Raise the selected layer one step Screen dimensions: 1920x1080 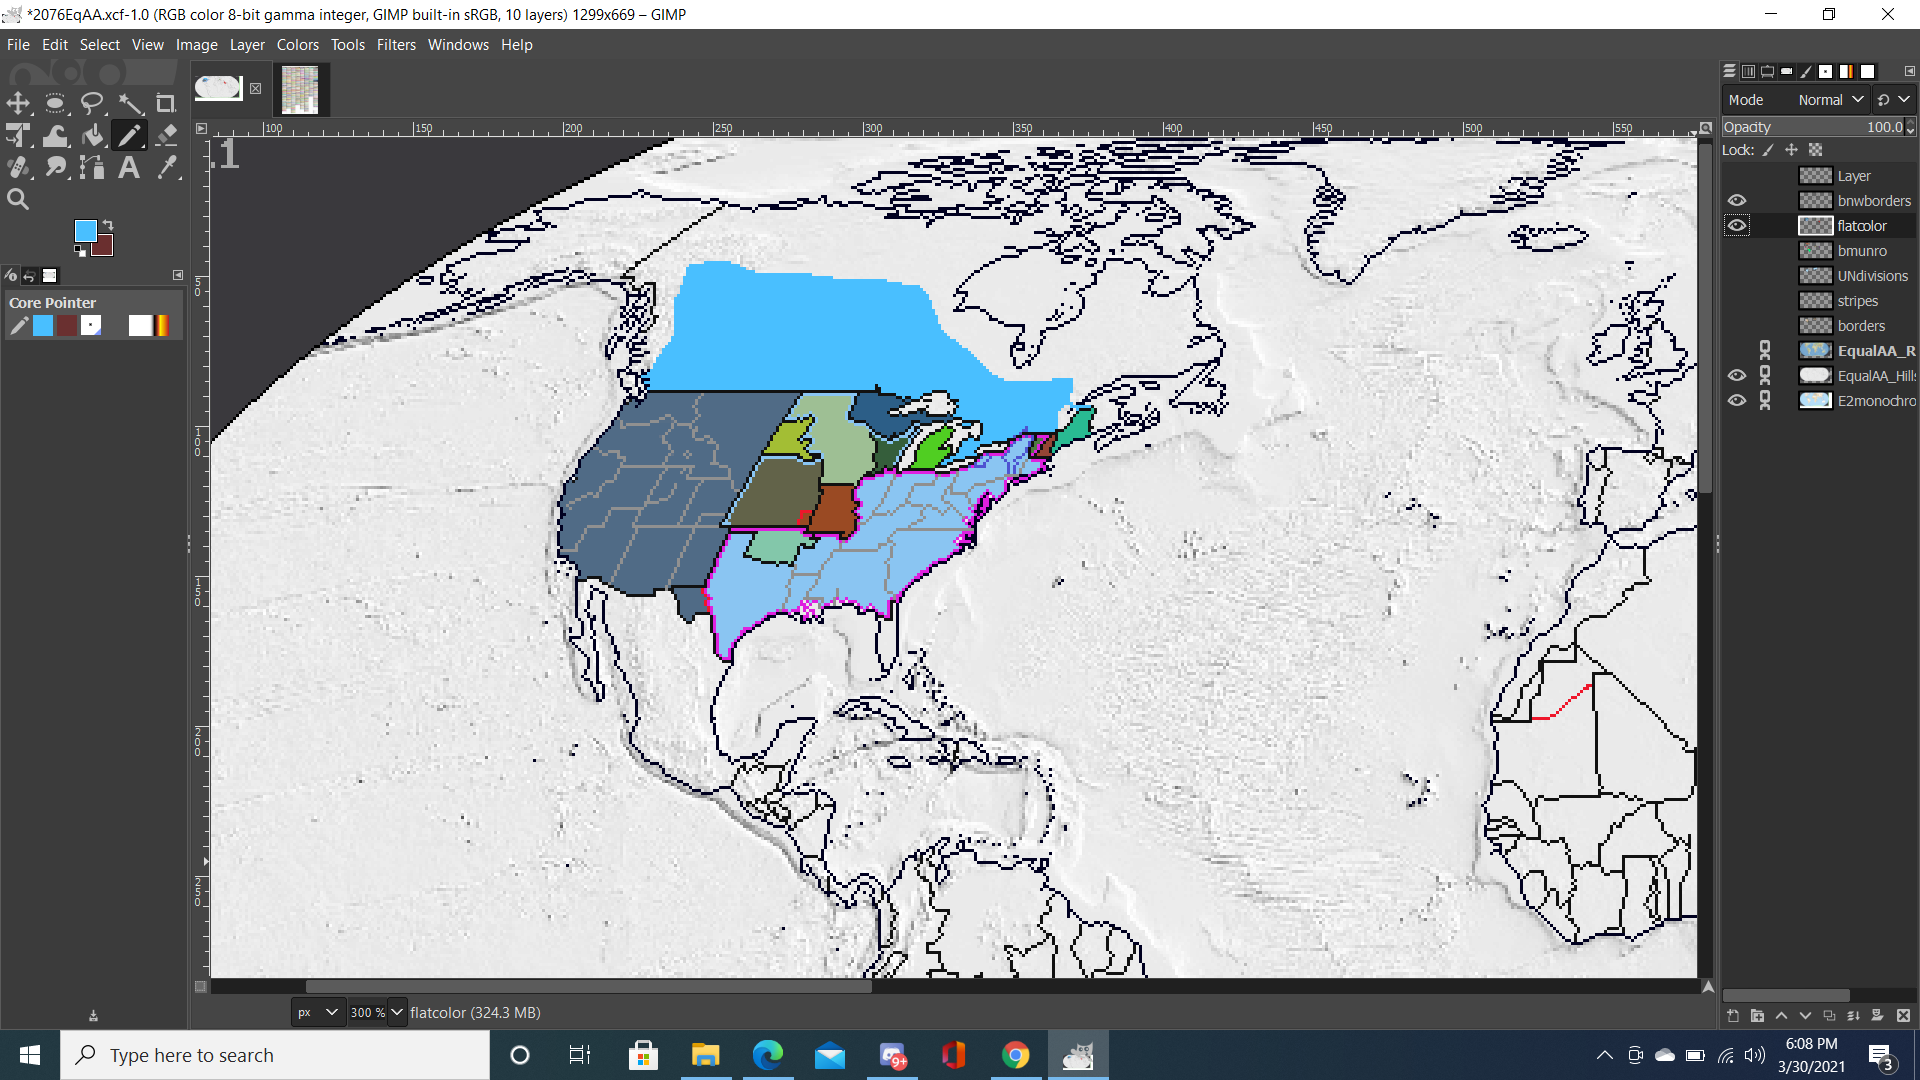pyautogui.click(x=1781, y=1016)
